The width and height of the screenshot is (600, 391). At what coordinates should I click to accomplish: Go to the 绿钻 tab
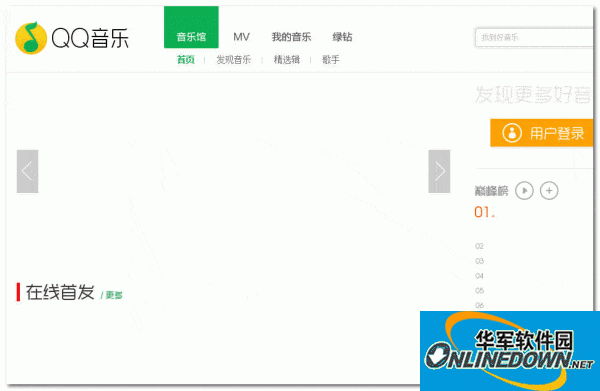point(342,37)
